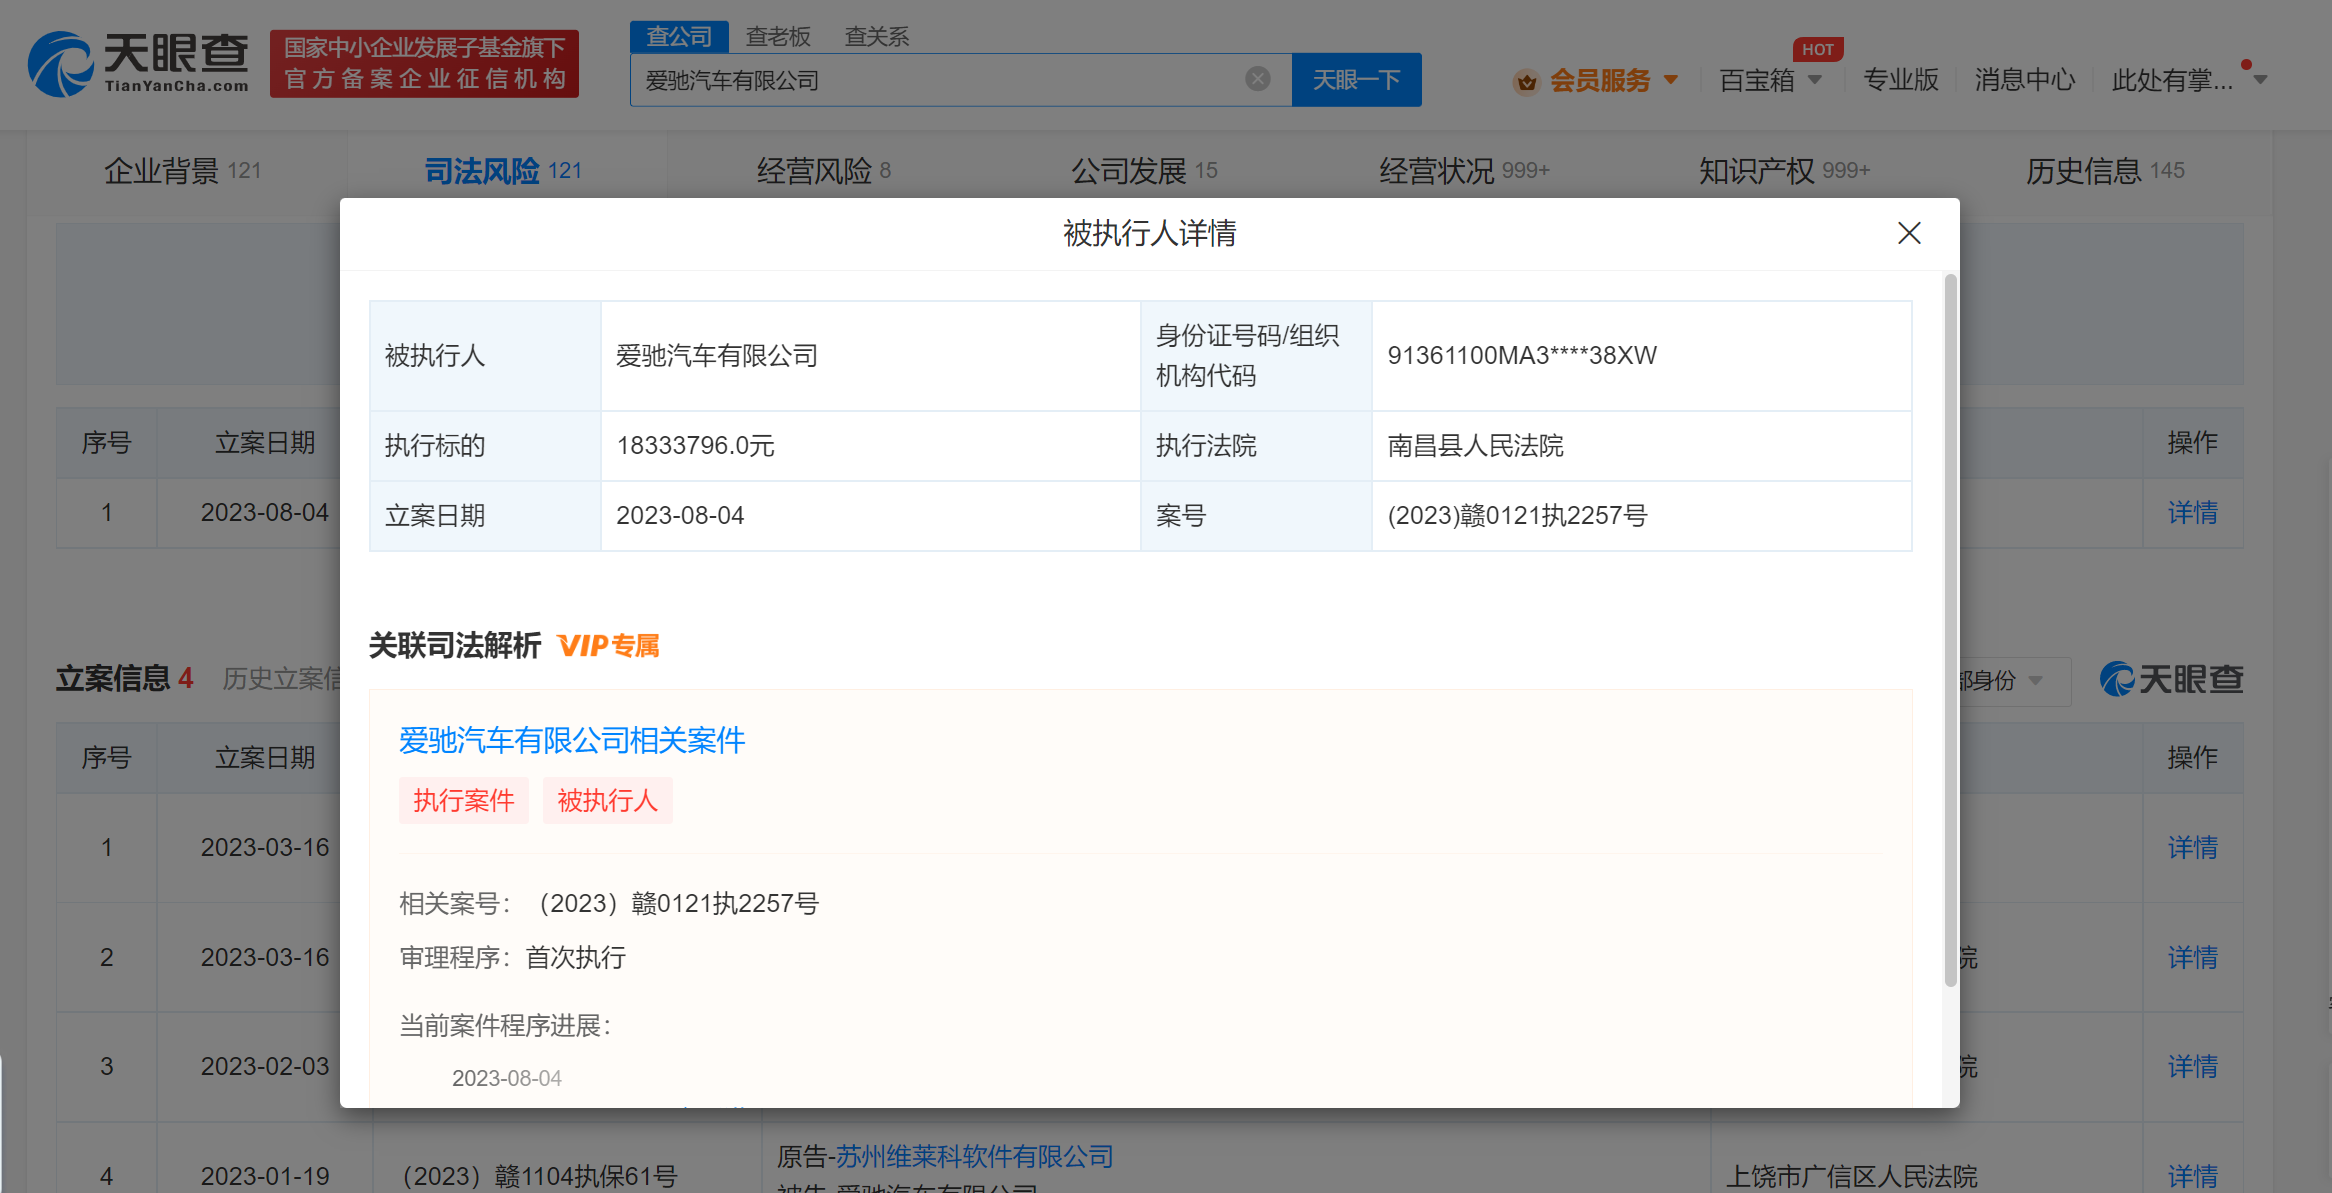Click the 上饶市广信区人民法院 cell
The width and height of the screenshot is (2332, 1193).
1852,1177
